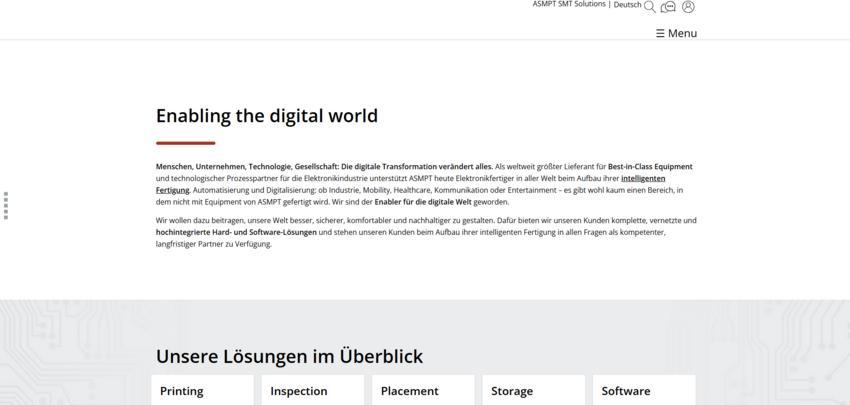Open the Inspection solutions card
The width and height of the screenshot is (850, 405).
point(313,390)
